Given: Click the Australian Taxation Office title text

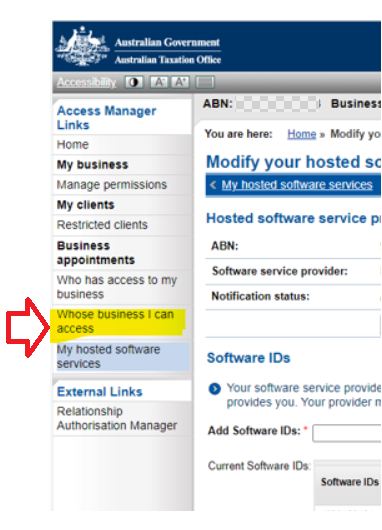Looking at the screenshot, I should click(x=168, y=60).
